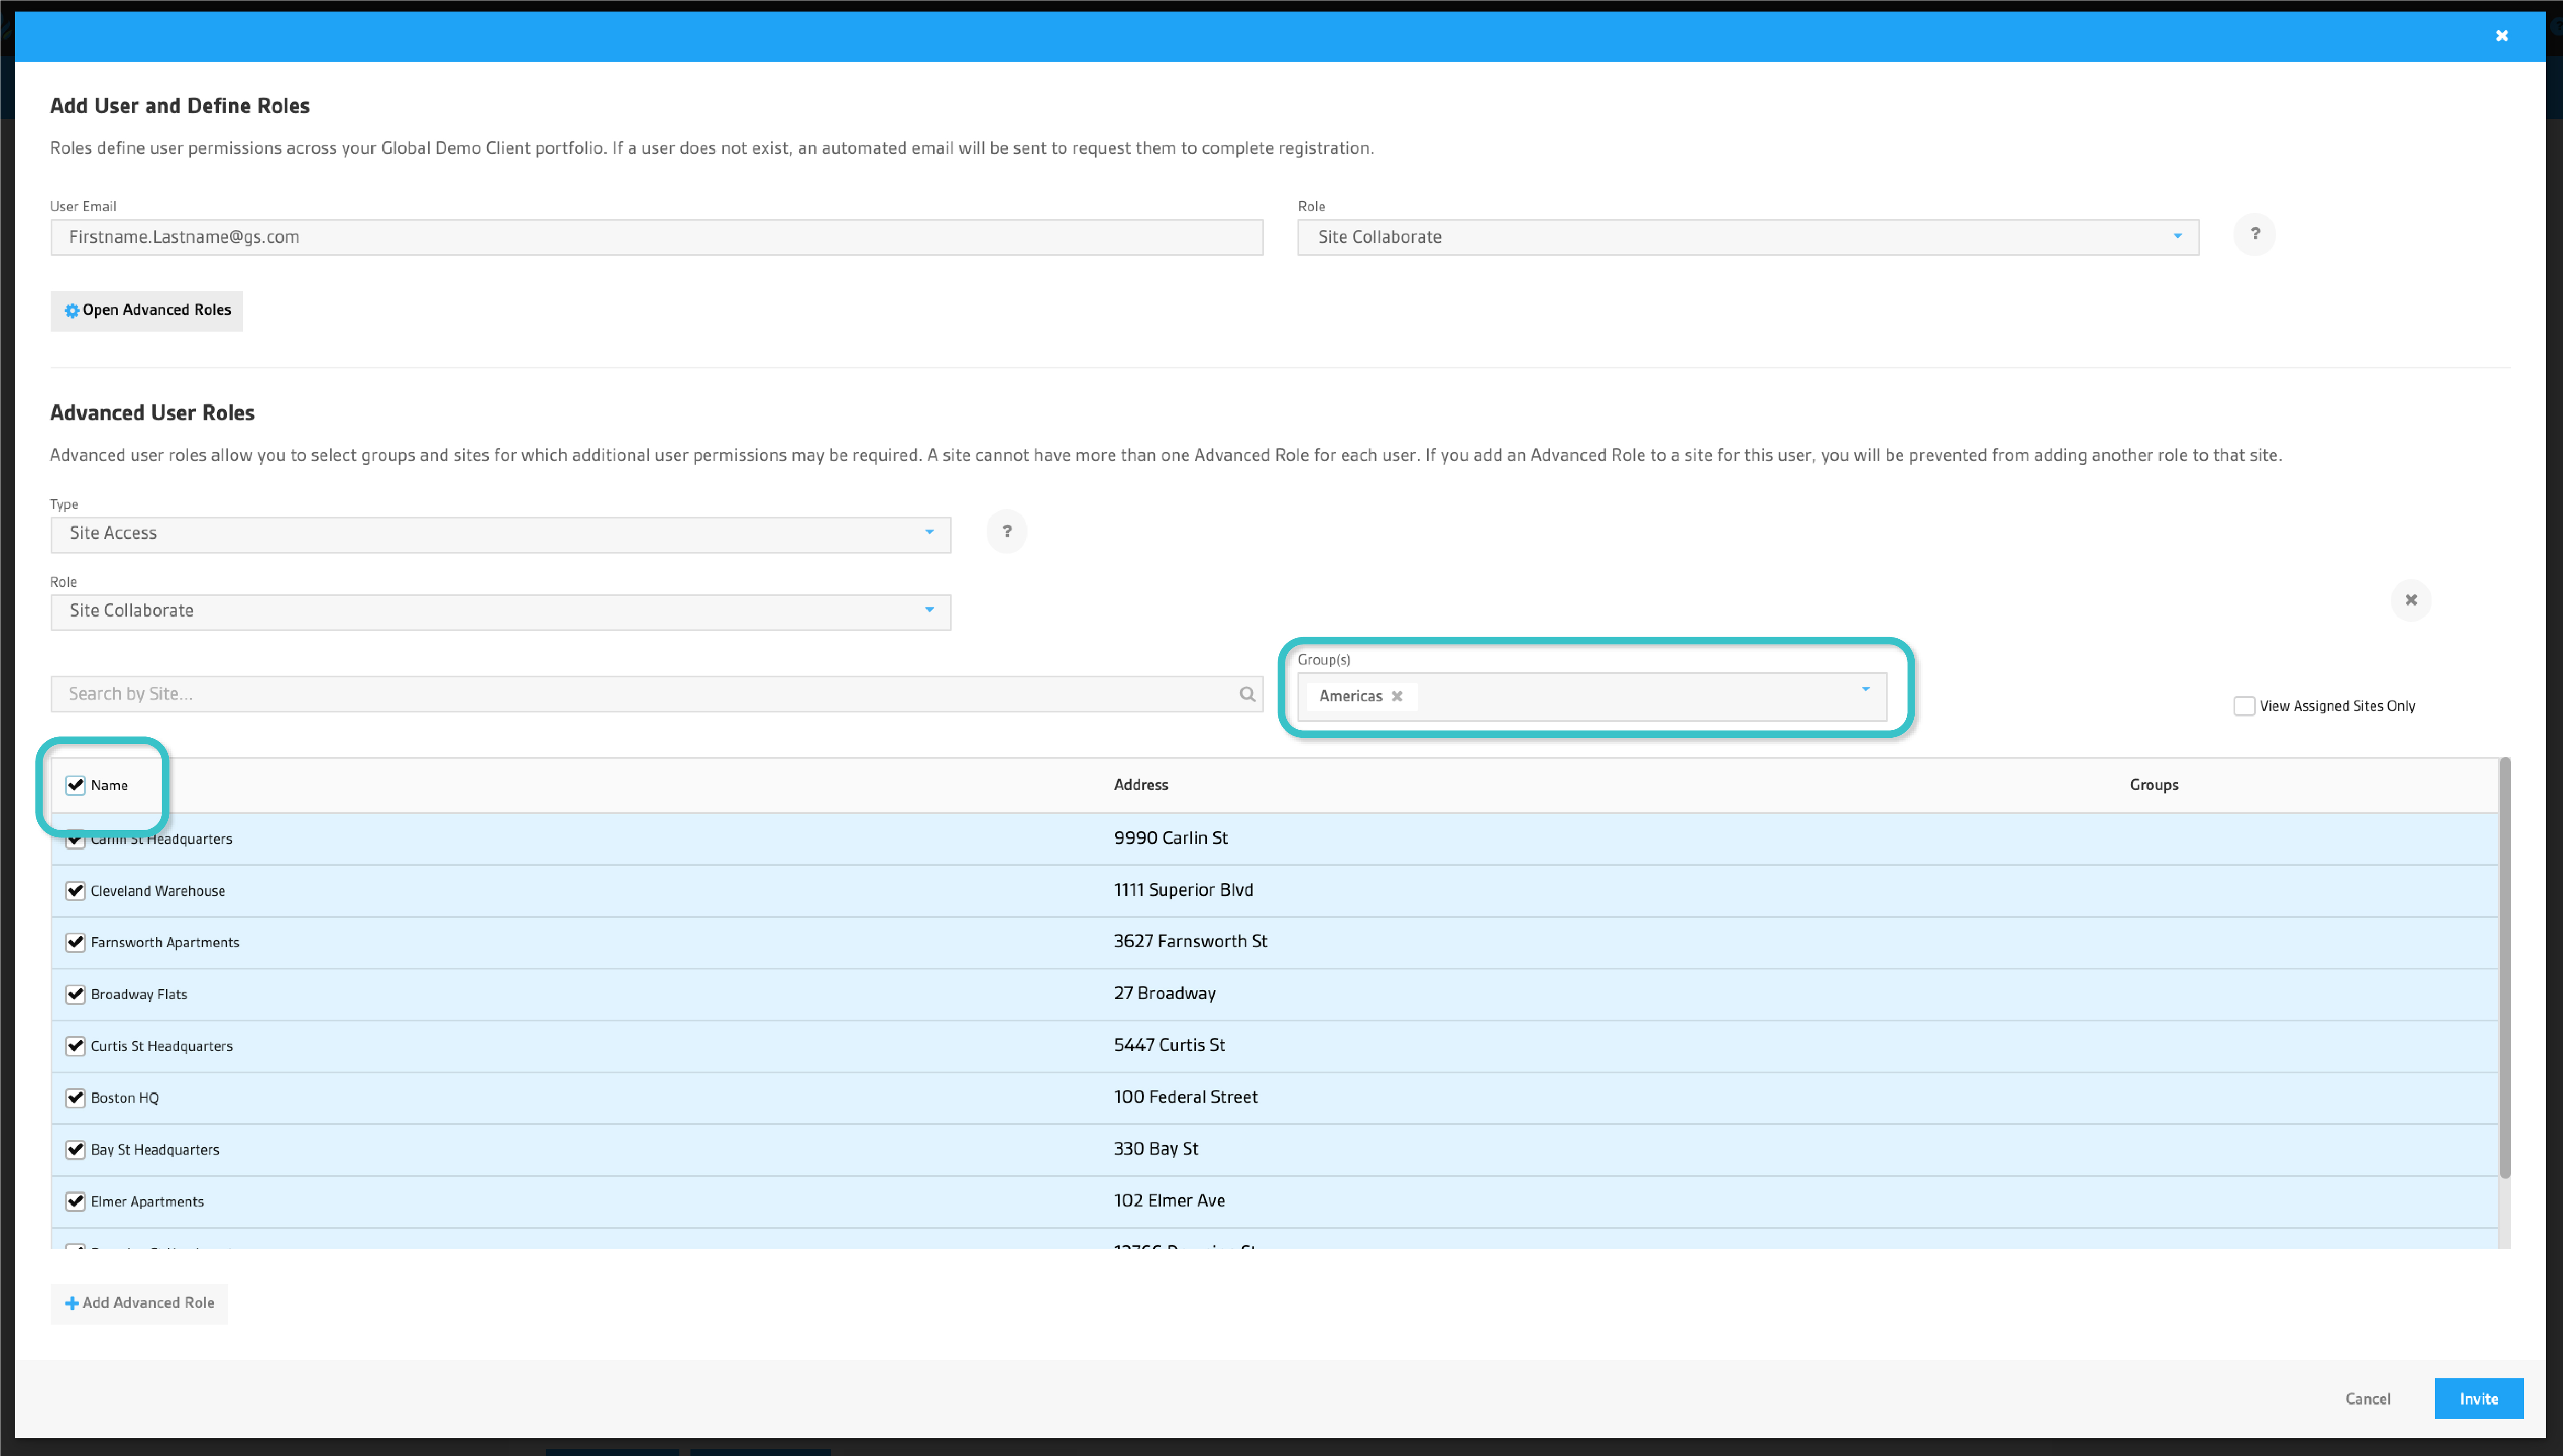Uncheck Cleveland Warehouse
This screenshot has height=1456, width=2563.
tap(75, 891)
